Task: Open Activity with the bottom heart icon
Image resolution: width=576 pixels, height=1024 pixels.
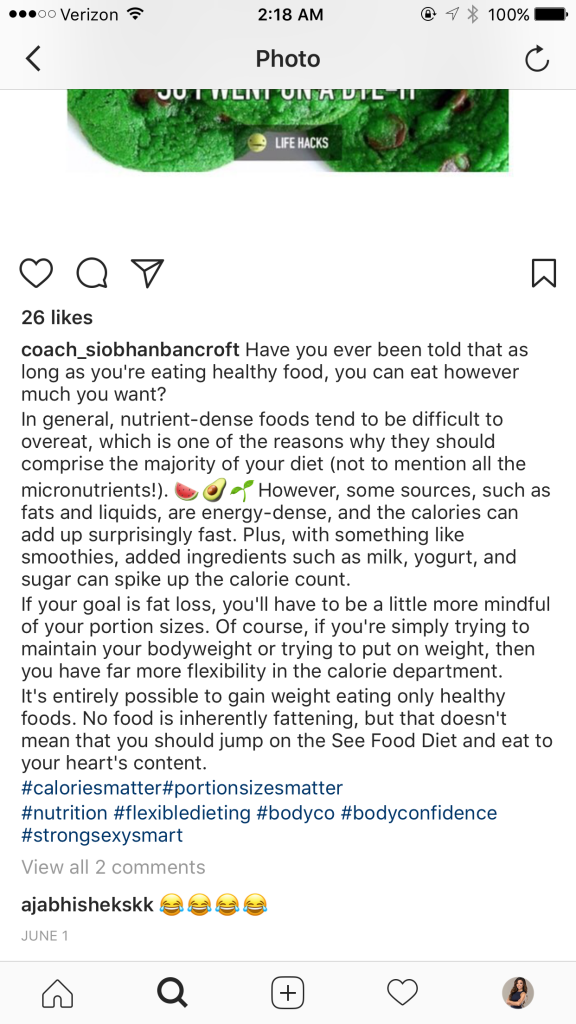Action: coord(402,993)
